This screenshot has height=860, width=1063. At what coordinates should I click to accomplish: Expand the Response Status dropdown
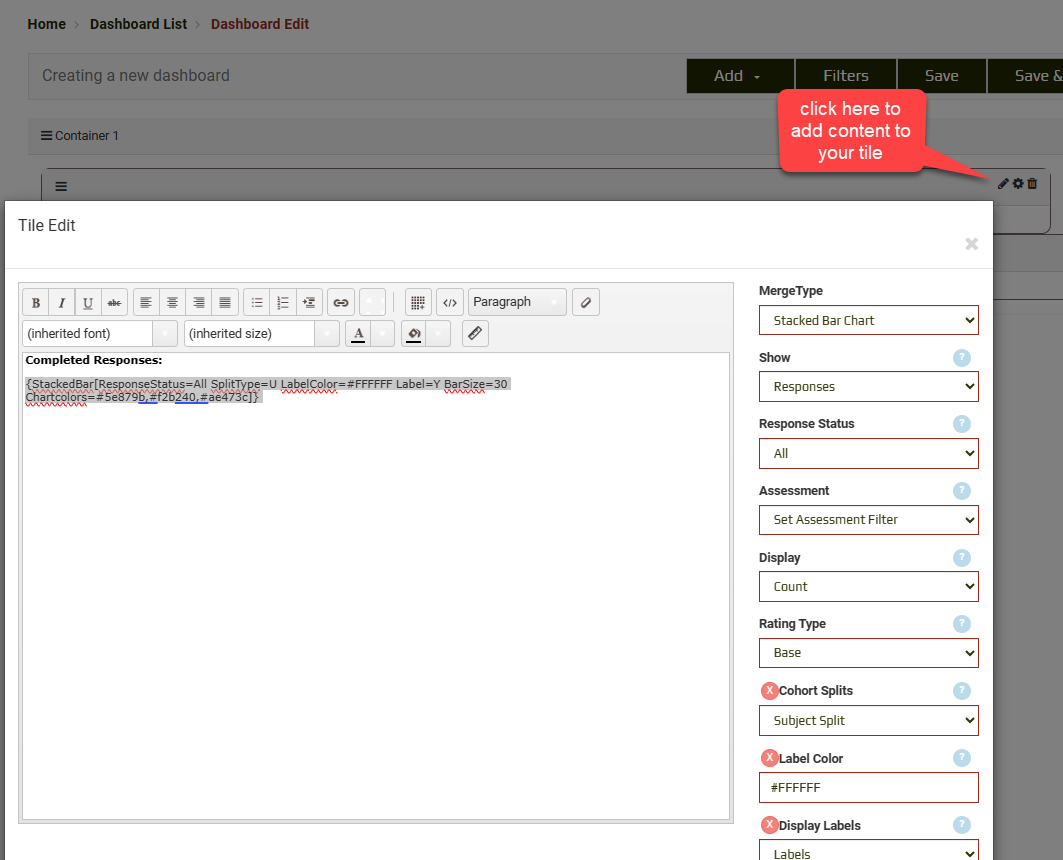868,453
